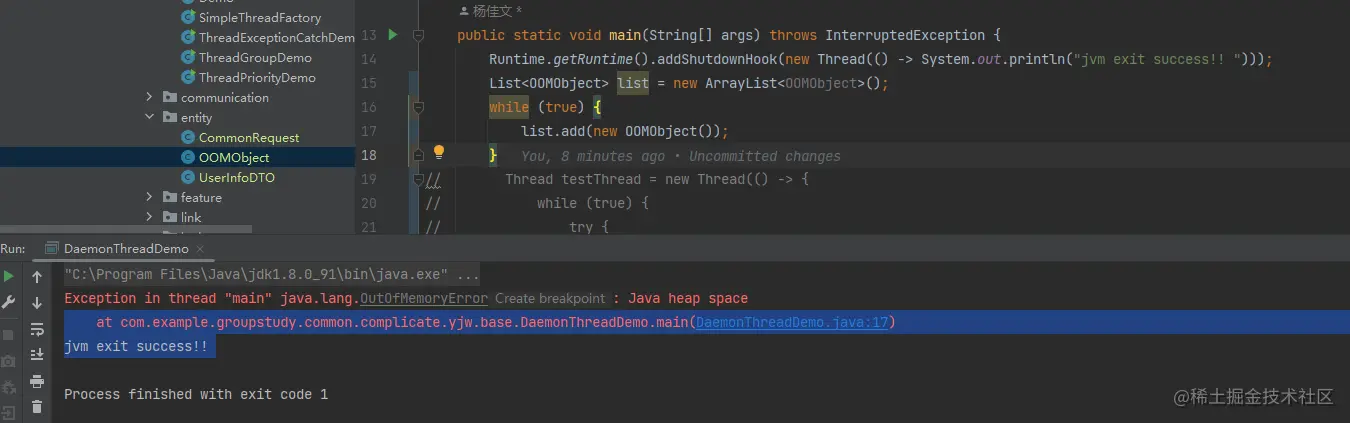Fold commented block at line 19
Screen dimensions: 1350x423
(418, 179)
